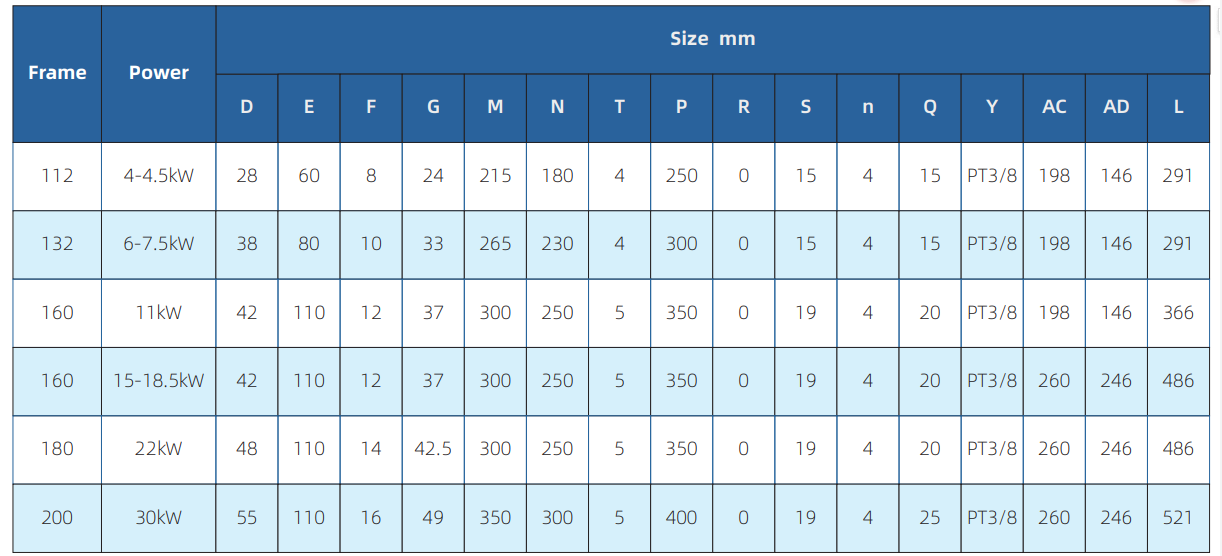
Task: Select the 6-7.5kW power cell
Action: click(x=159, y=244)
